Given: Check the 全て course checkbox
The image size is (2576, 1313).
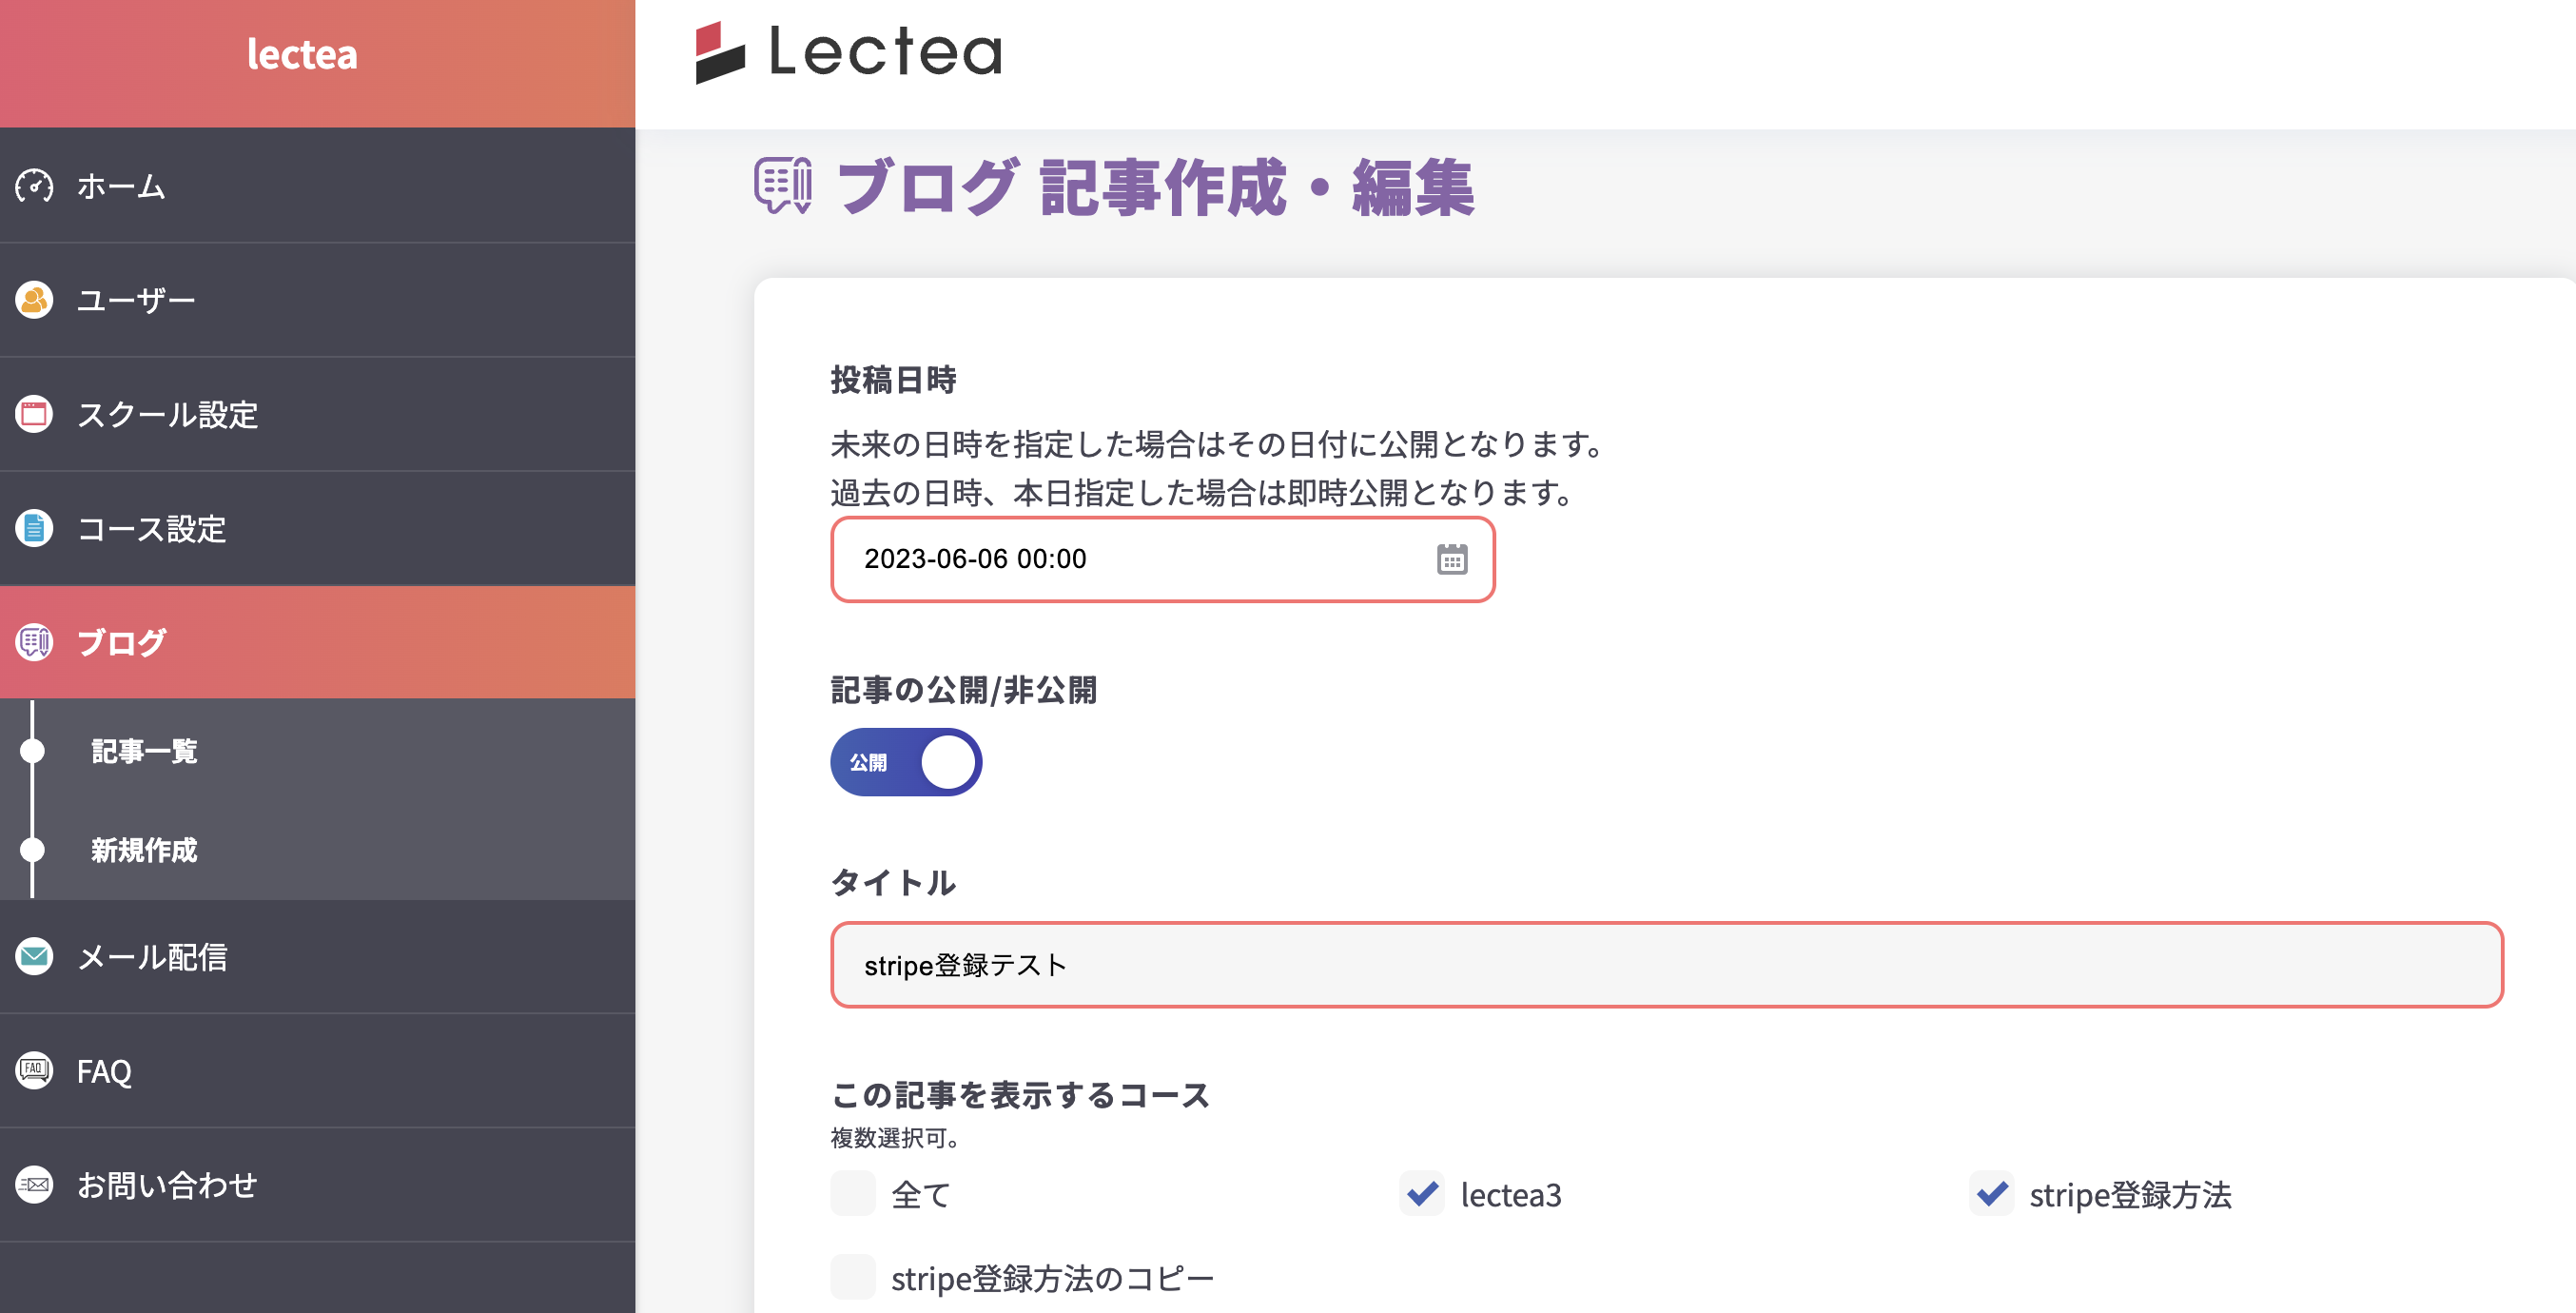Looking at the screenshot, I should point(853,1194).
